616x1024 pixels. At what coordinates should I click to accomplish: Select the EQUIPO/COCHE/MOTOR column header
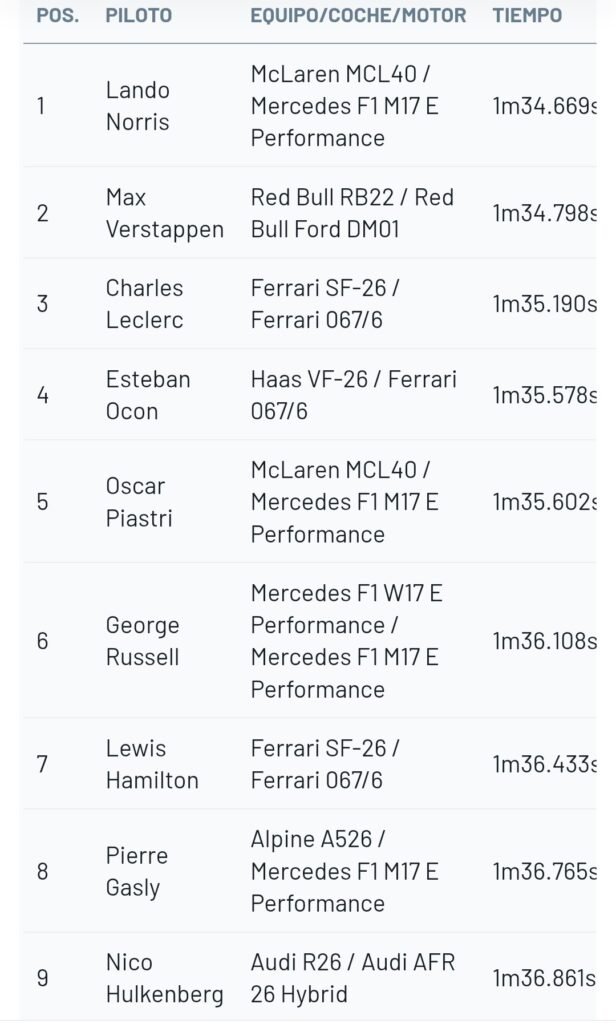click(358, 16)
